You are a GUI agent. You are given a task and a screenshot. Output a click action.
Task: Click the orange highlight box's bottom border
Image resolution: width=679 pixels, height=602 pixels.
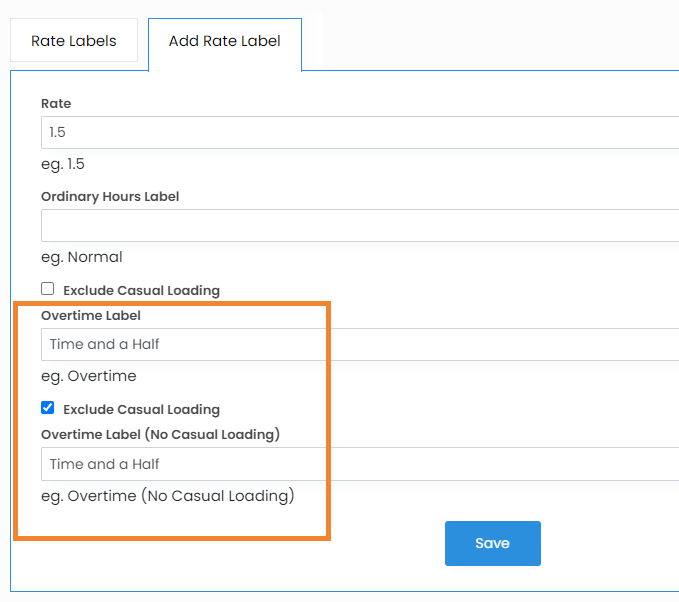[172, 539]
